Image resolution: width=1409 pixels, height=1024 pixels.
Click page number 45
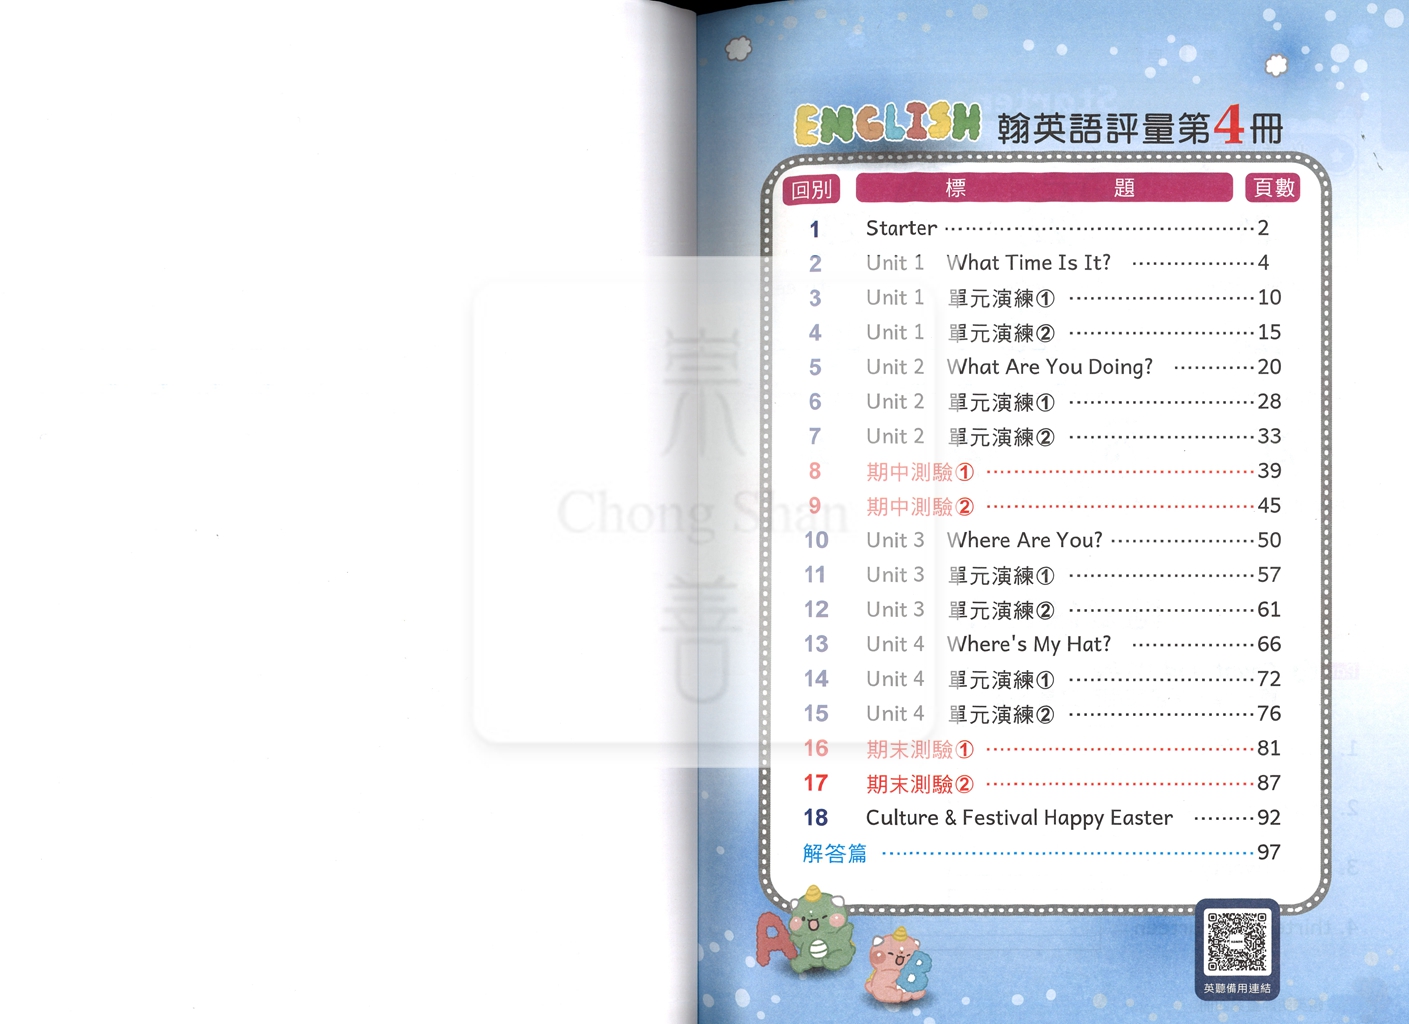[1269, 505]
